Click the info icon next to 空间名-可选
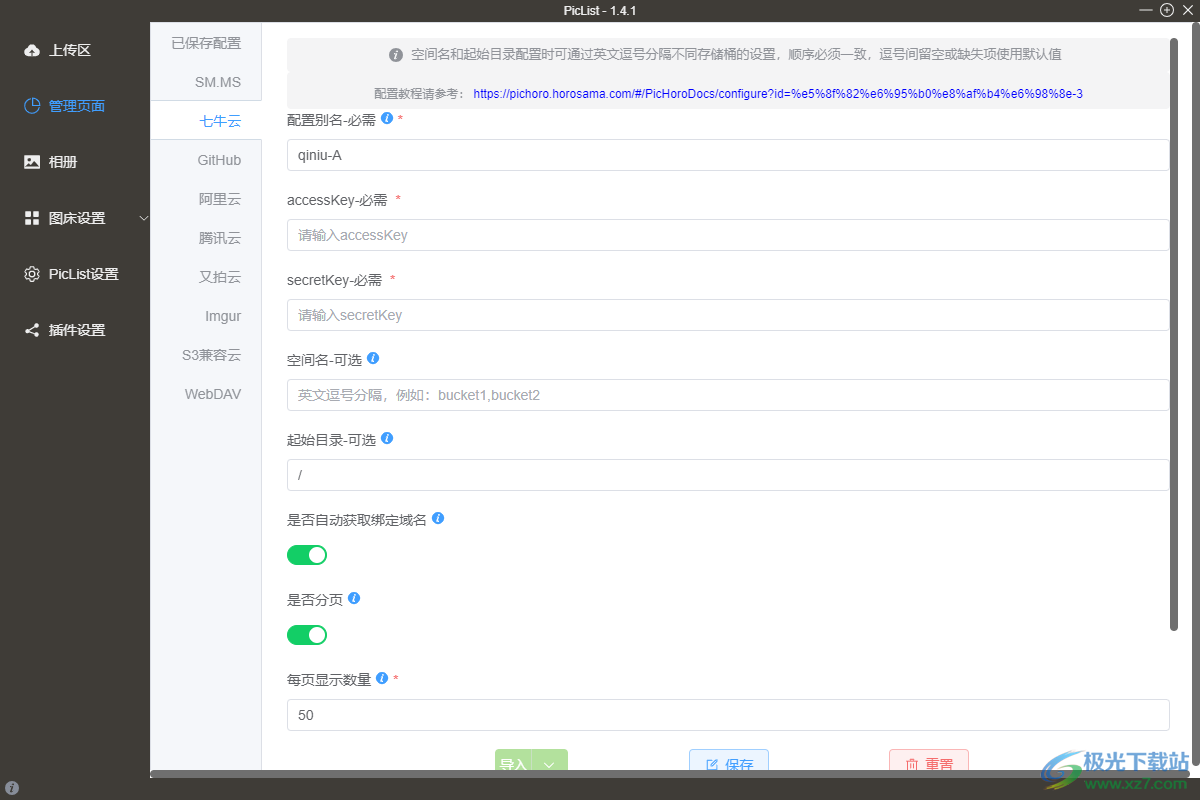Image resolution: width=1200 pixels, height=800 pixels. click(x=372, y=358)
